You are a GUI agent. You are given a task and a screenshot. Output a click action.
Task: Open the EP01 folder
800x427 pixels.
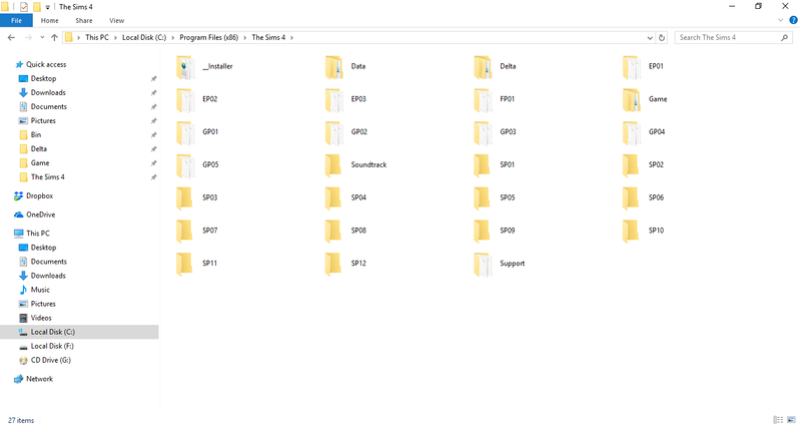point(643,67)
